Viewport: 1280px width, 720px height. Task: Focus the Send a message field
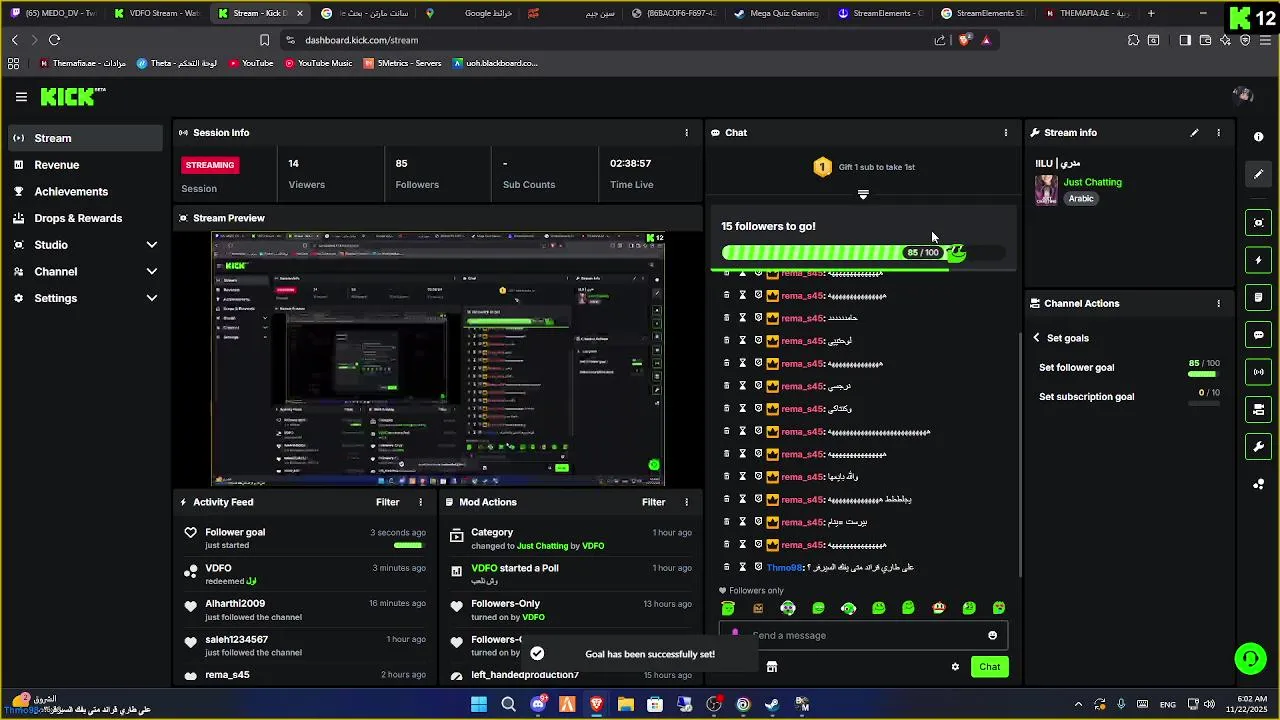pyautogui.click(x=865, y=635)
